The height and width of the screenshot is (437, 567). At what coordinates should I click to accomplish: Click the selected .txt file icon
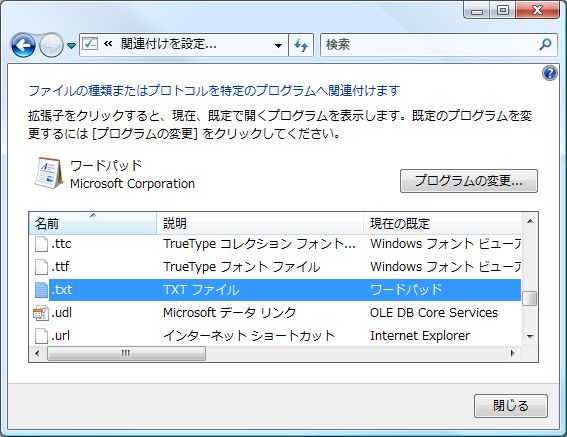[x=41, y=290]
